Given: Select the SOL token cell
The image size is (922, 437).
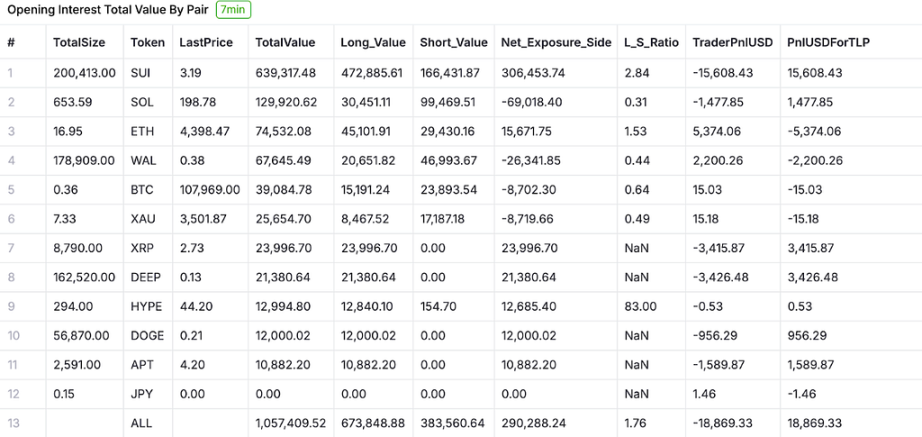Looking at the screenshot, I should [142, 102].
